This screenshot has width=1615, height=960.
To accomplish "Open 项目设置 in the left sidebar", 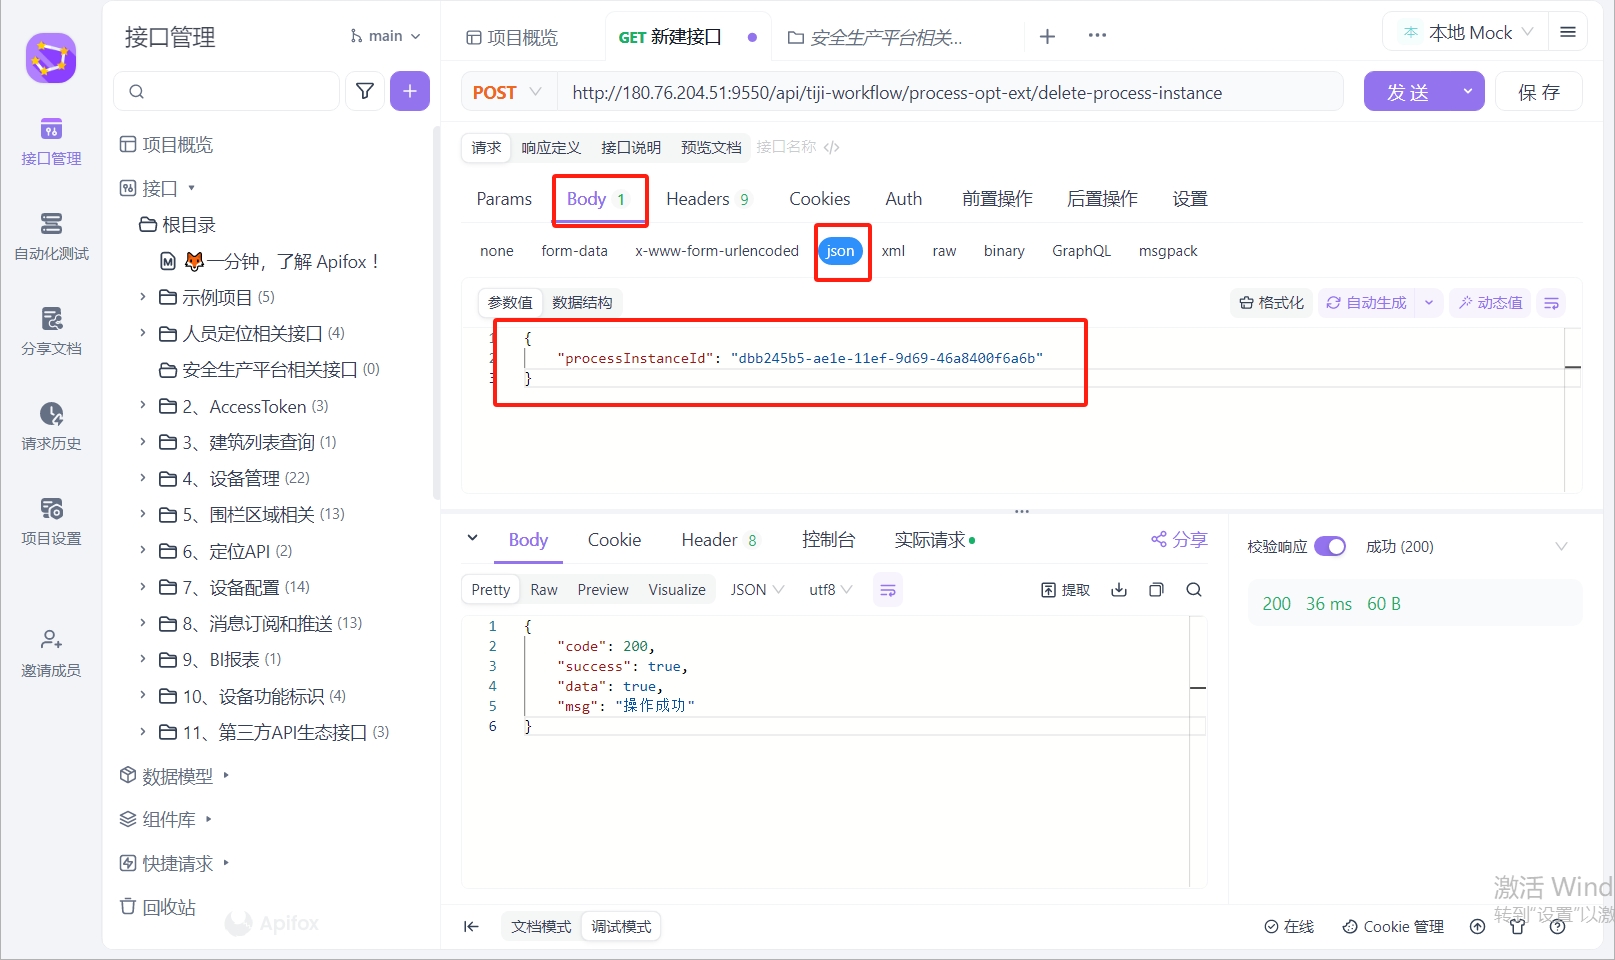I will 51,522.
